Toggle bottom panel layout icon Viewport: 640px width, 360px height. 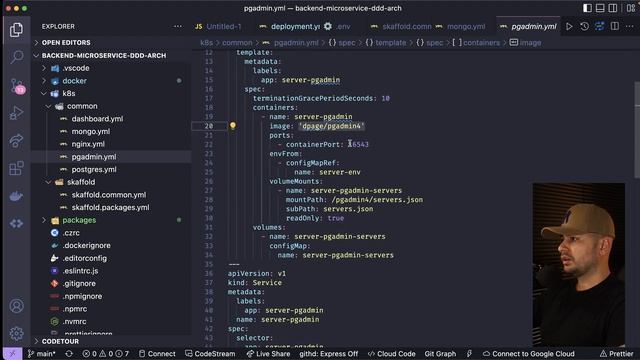(600, 8)
